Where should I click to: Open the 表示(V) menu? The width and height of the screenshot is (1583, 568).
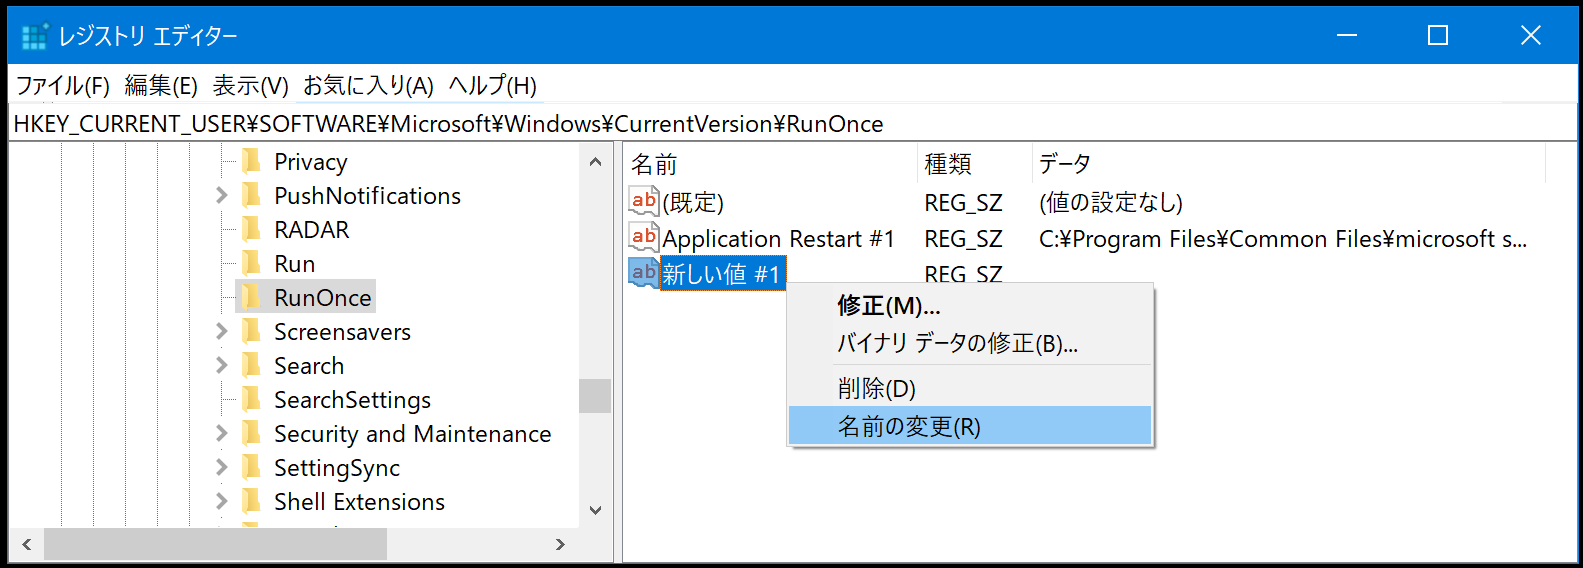click(250, 86)
